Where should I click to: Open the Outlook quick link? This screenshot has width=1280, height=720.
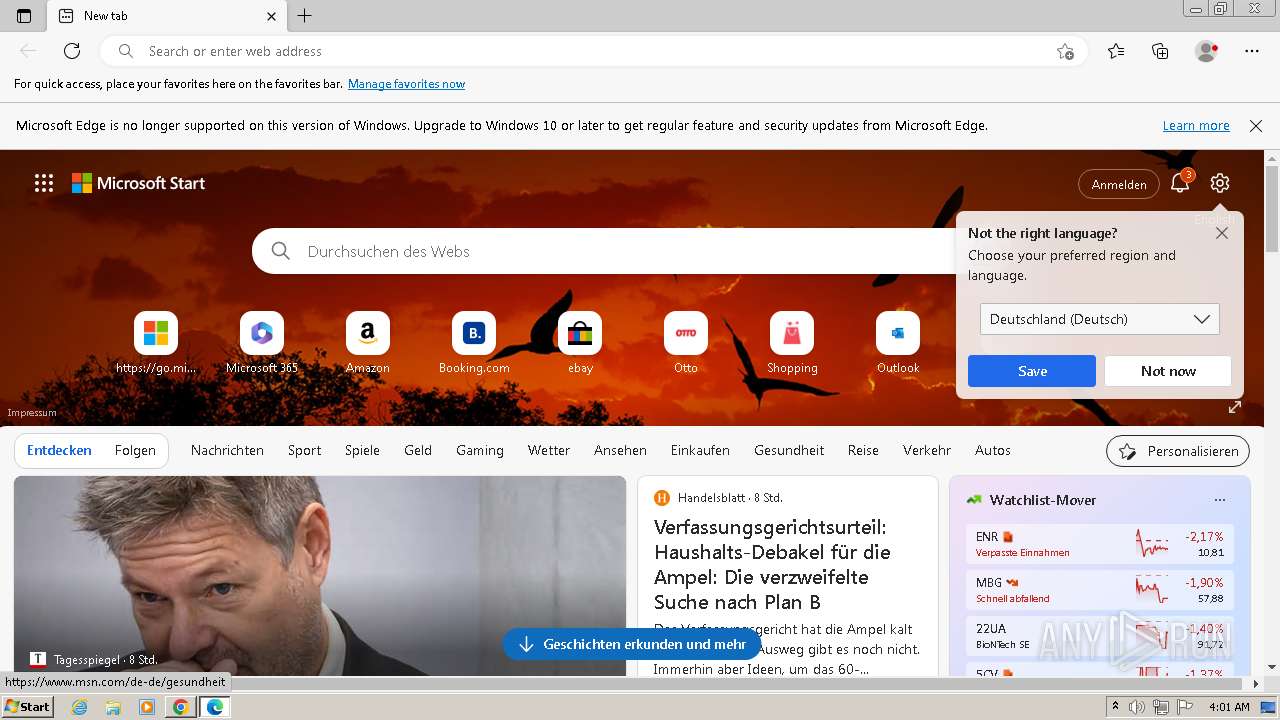point(898,344)
